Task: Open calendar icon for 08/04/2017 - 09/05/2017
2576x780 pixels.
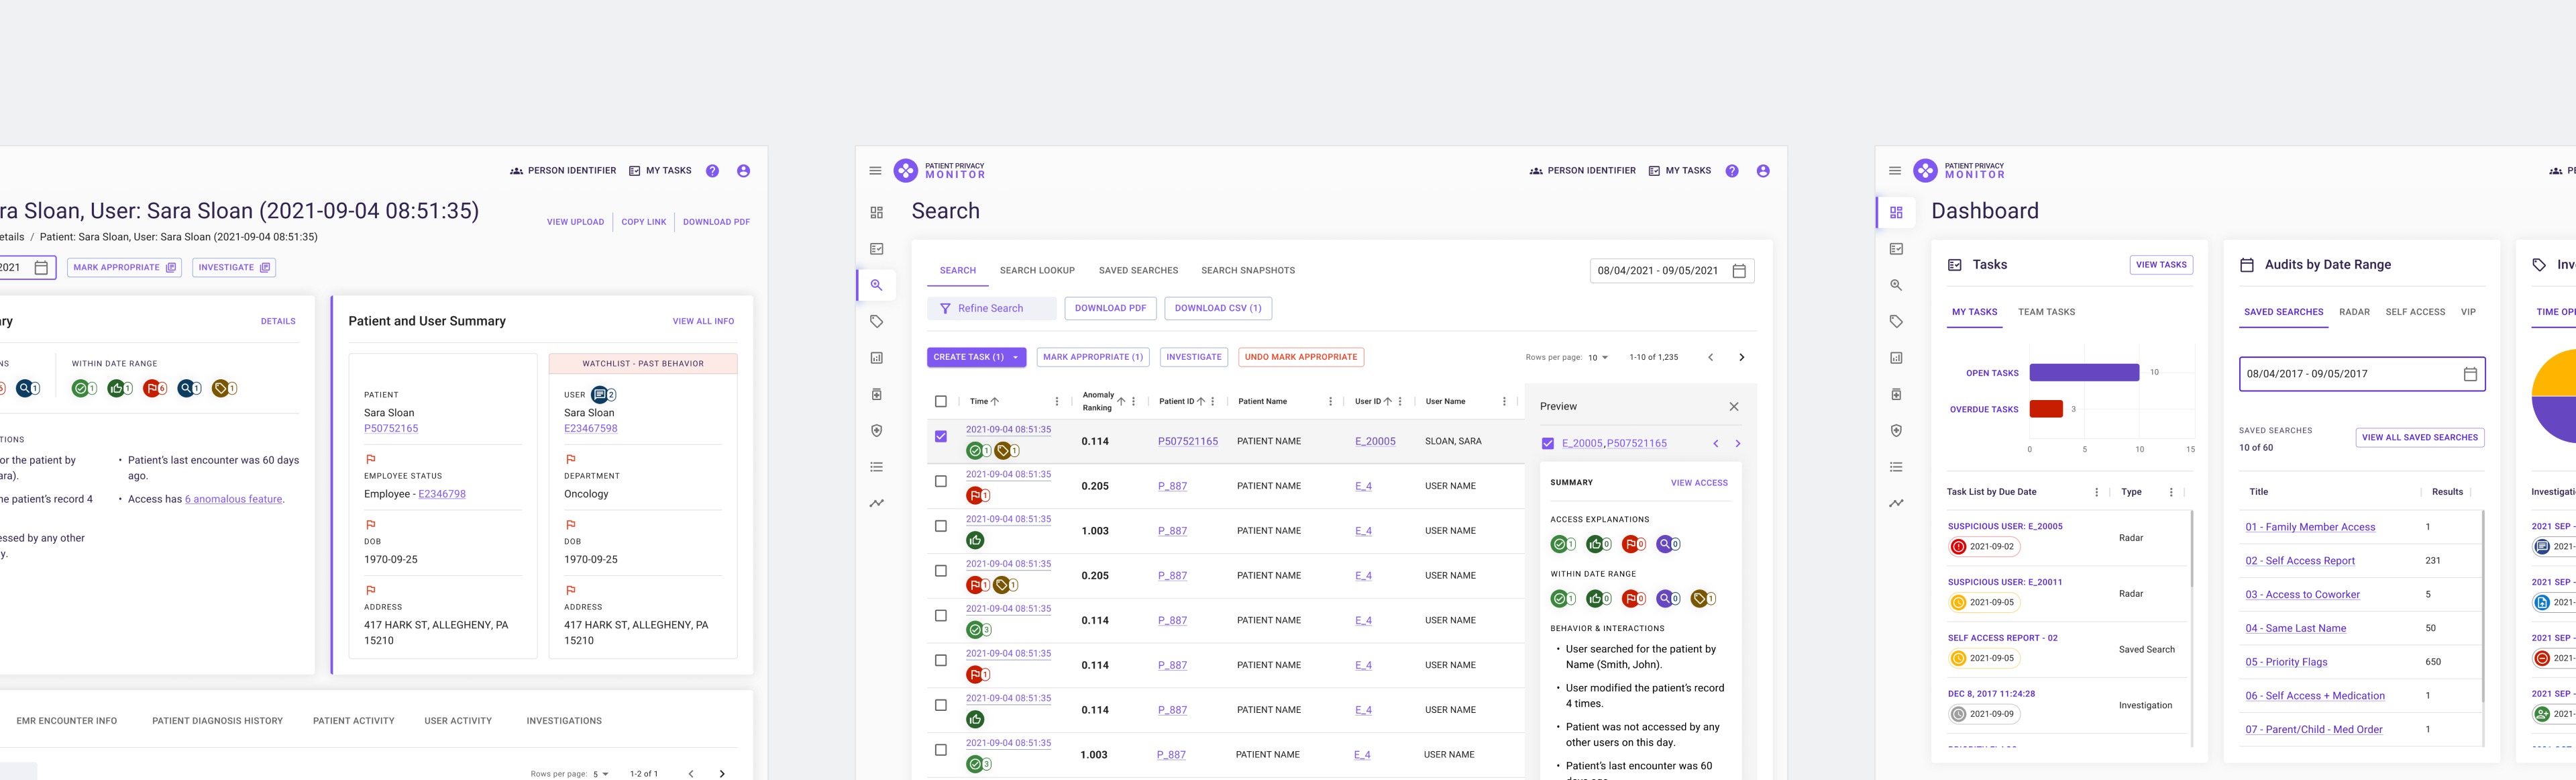Action: (2470, 374)
